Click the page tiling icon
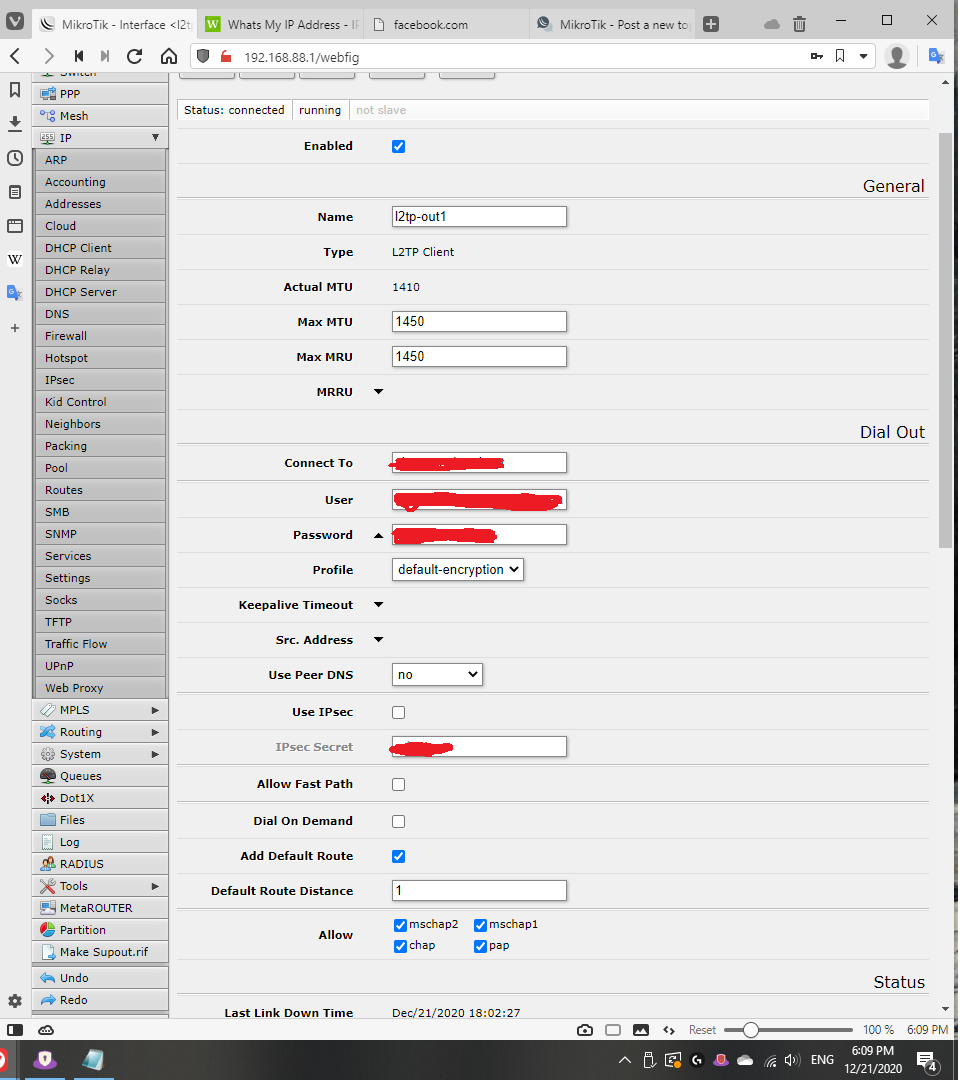 (613, 1030)
